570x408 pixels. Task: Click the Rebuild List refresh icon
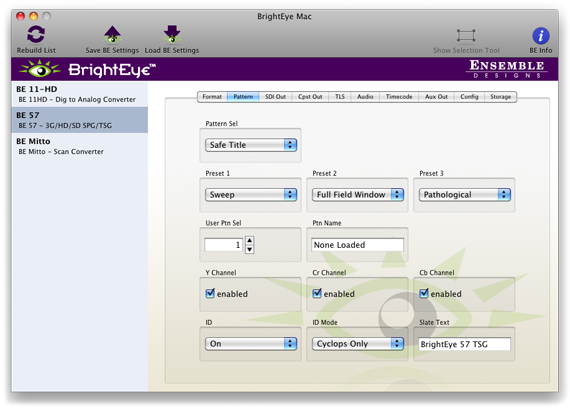36,34
